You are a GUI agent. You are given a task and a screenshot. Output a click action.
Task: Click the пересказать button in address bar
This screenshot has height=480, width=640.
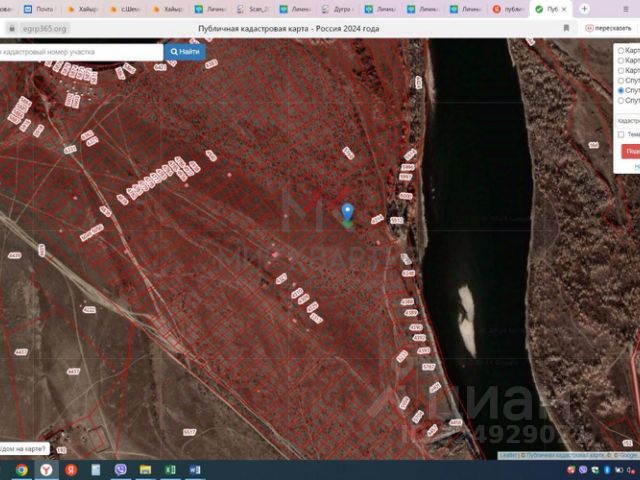click(608, 28)
